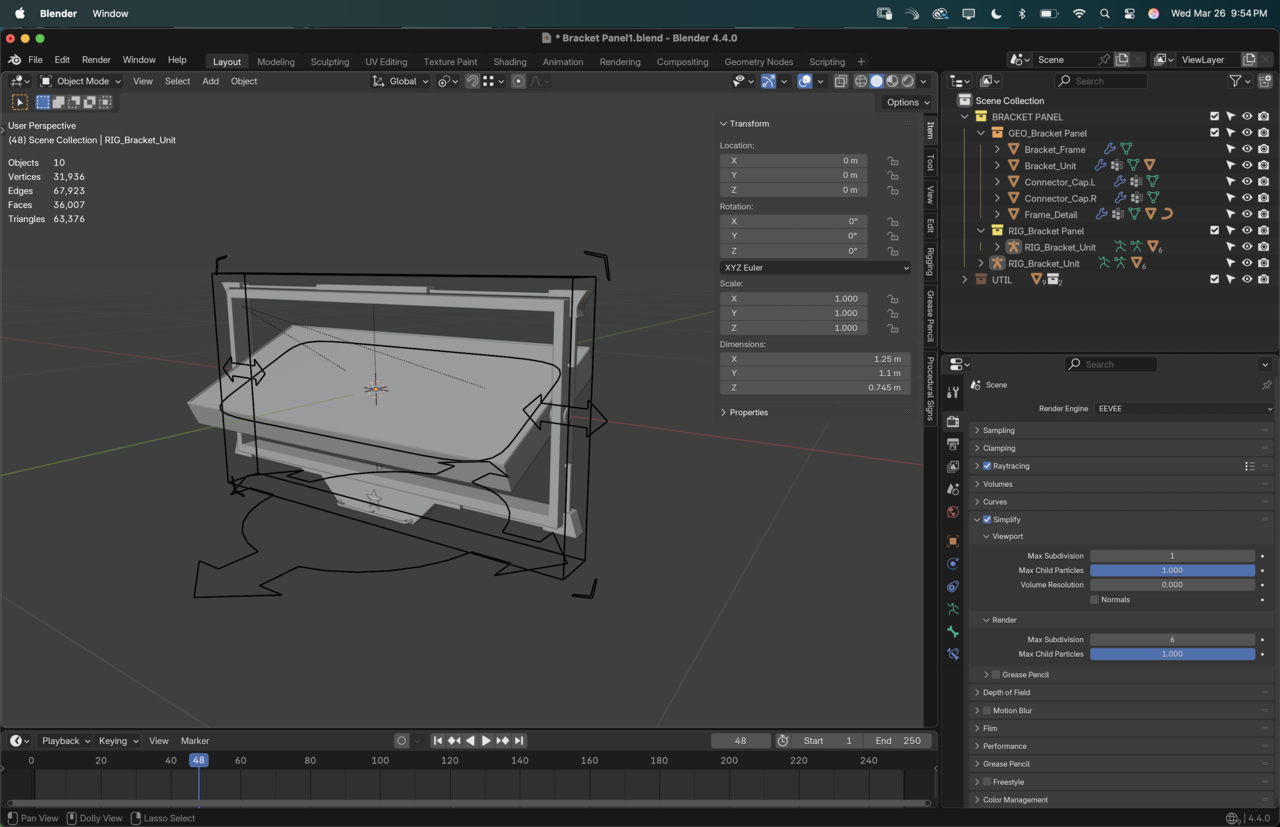Toggle proportional editing in viewport header
The height and width of the screenshot is (827, 1280).
518,81
